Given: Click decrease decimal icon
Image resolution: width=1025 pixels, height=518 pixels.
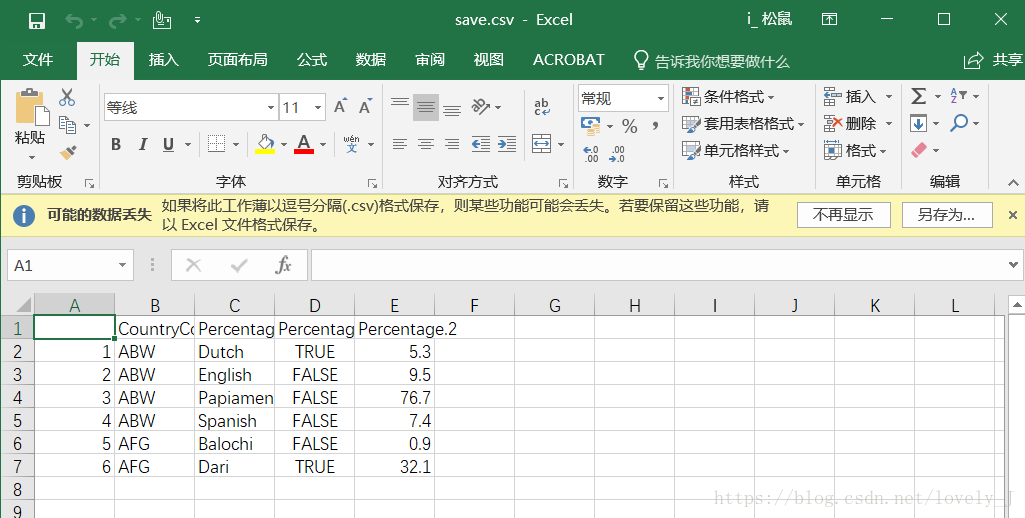Looking at the screenshot, I should point(617,154).
